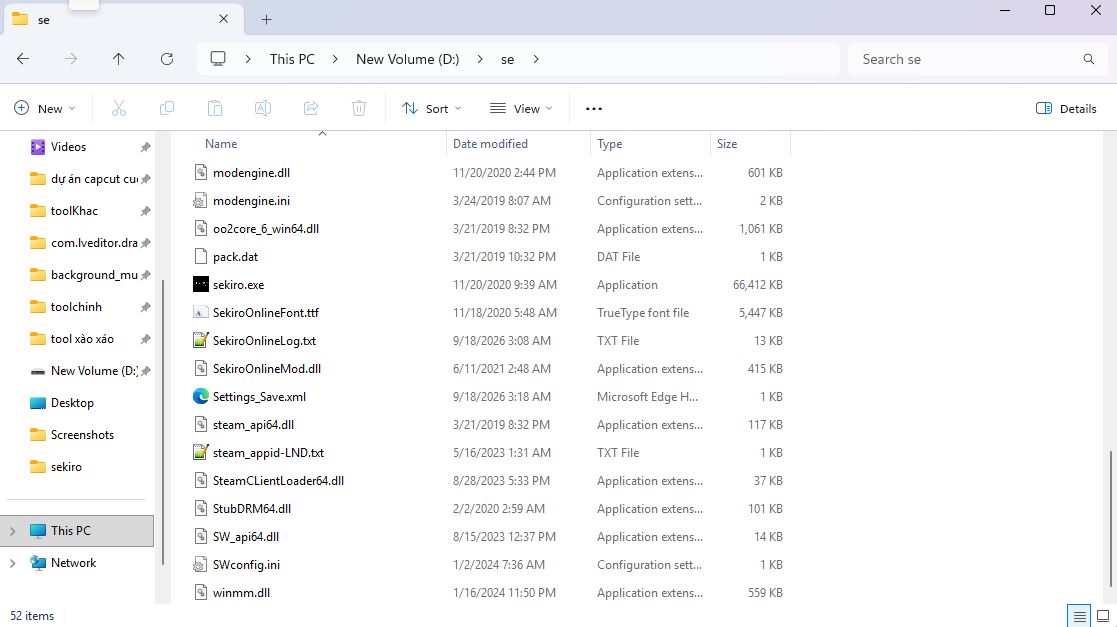Click the Rename icon in toolbar
Image resolution: width=1117 pixels, height=627 pixels.
(x=263, y=108)
